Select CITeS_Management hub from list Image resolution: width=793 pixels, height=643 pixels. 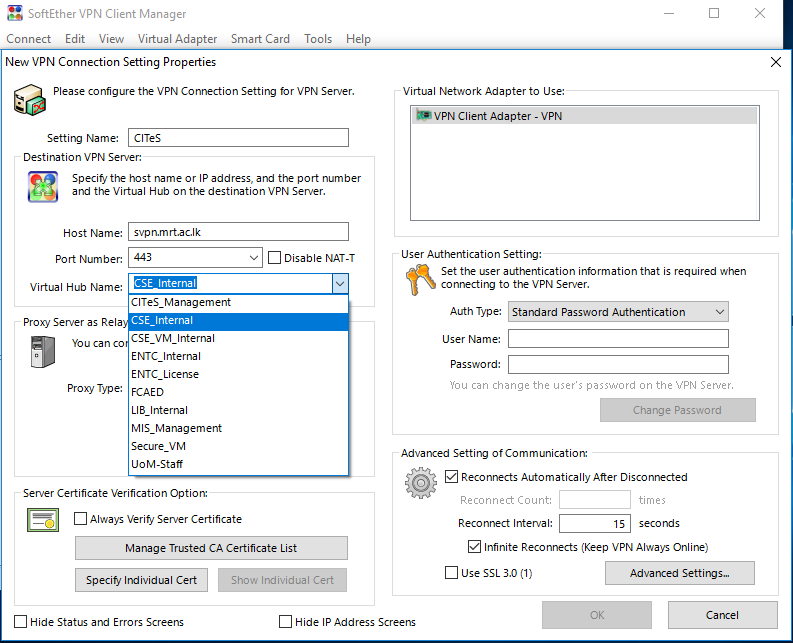(239, 302)
